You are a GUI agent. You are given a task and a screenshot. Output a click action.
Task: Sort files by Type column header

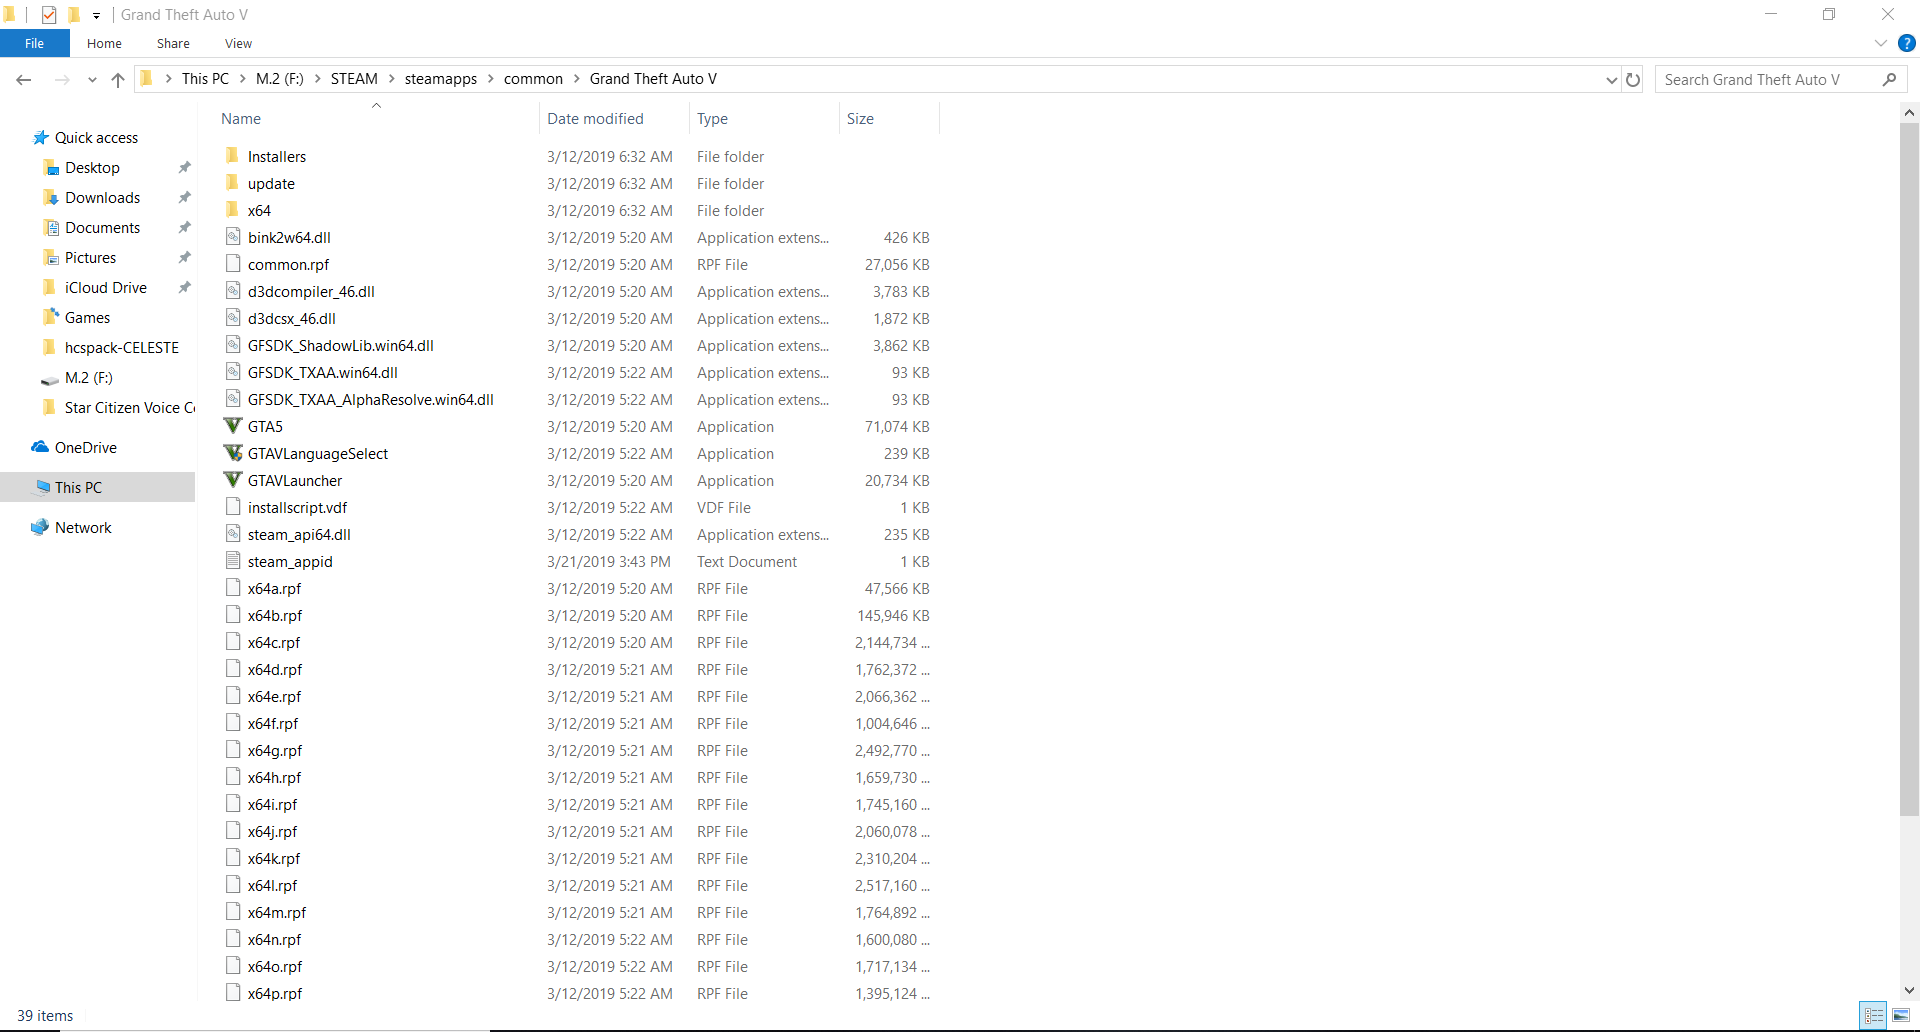pyautogui.click(x=763, y=118)
